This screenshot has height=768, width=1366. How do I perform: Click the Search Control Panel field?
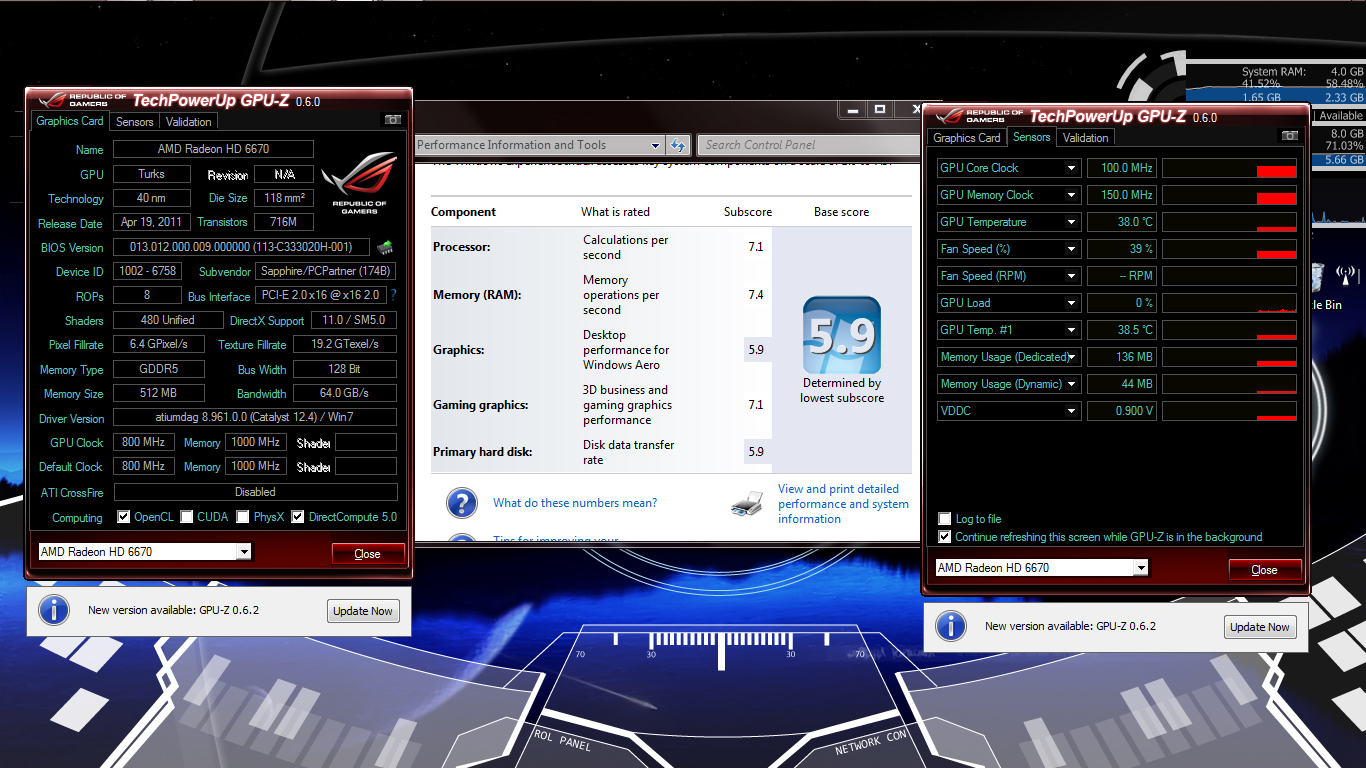point(807,145)
